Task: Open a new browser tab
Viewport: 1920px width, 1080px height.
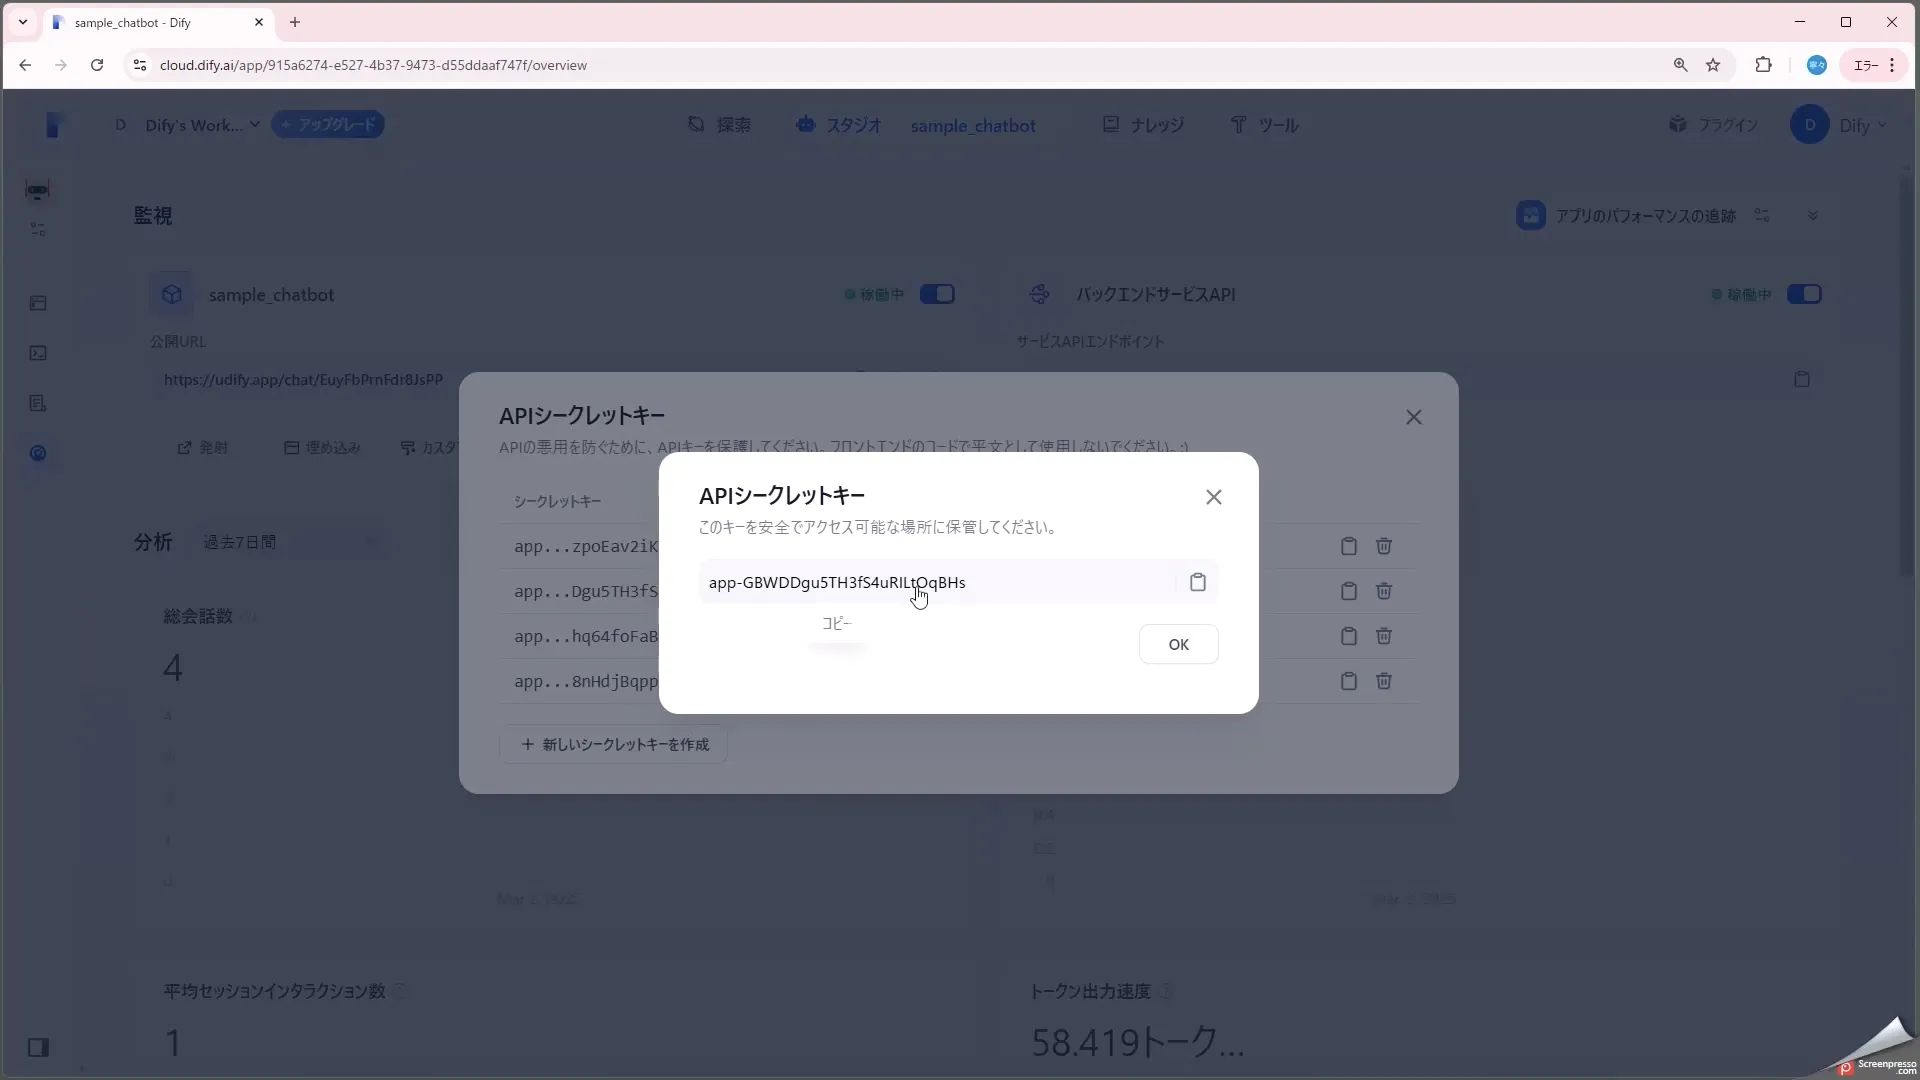Action: (295, 22)
